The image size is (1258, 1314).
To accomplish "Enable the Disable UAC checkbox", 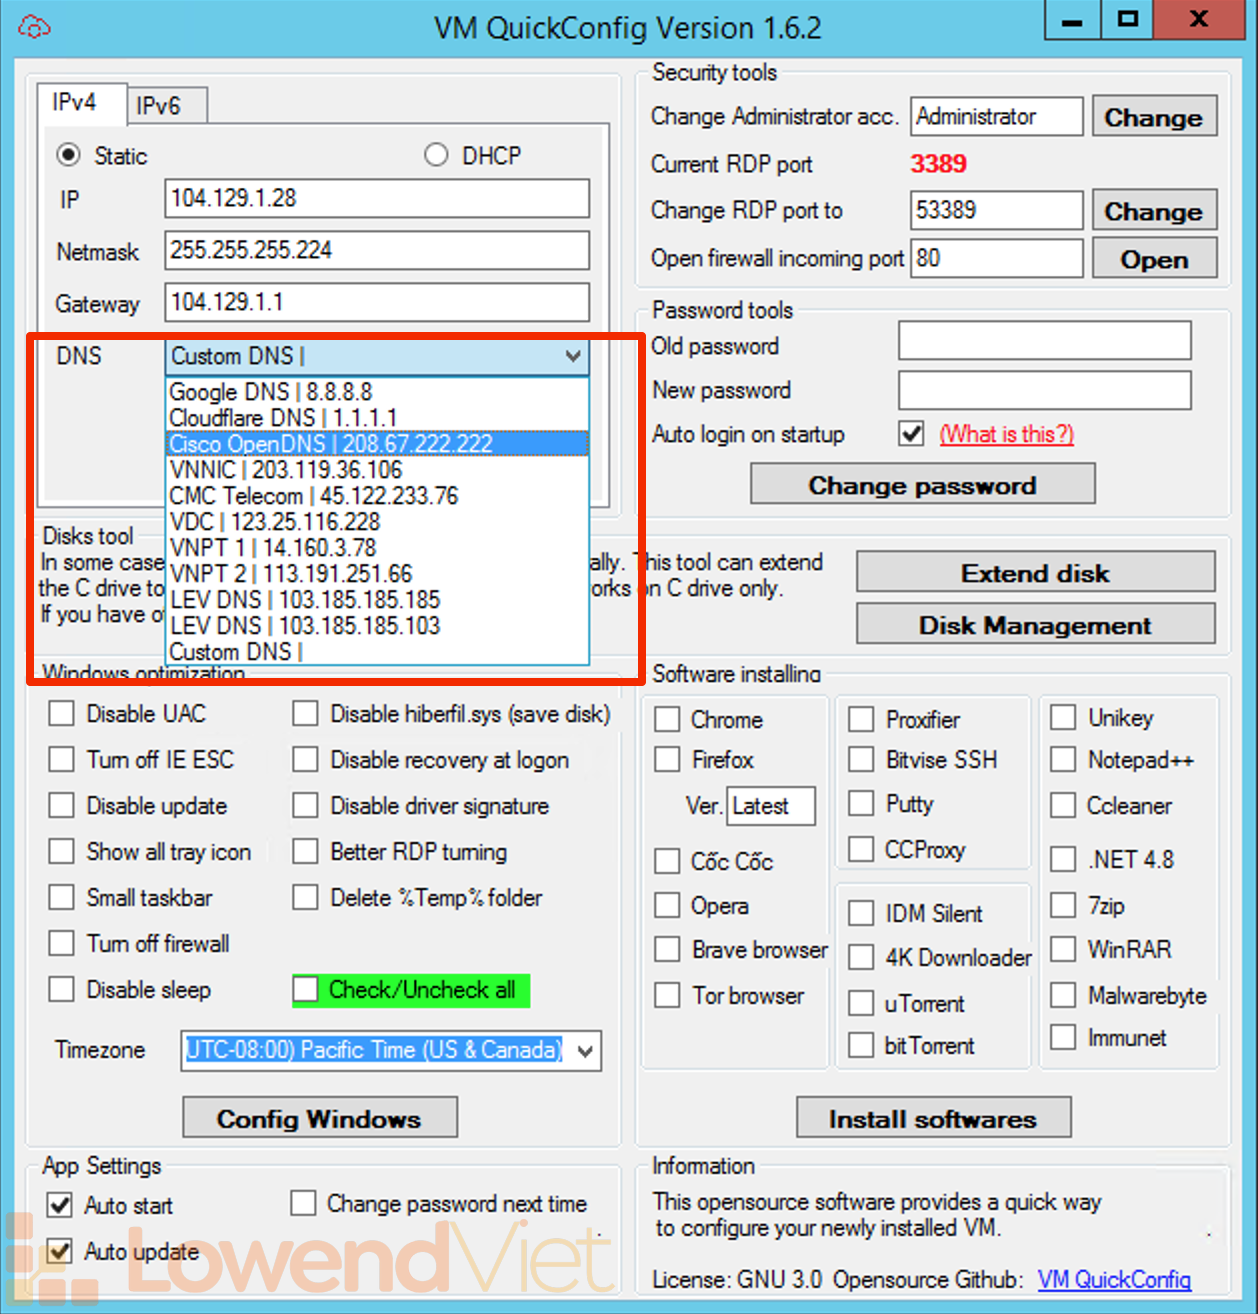I will click(62, 714).
